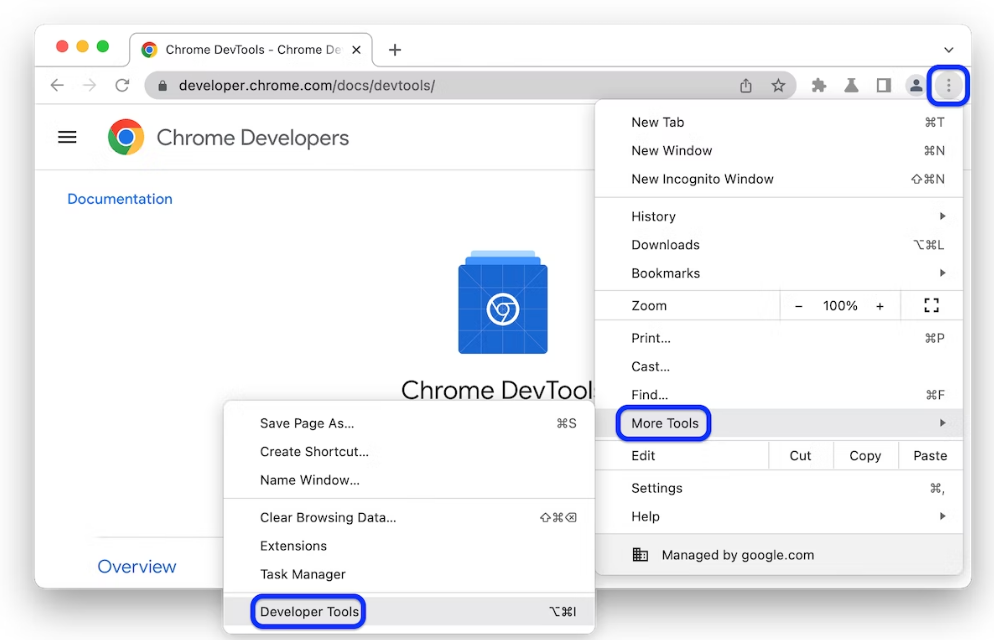
Task: Click the browser forward arrow
Action: (x=89, y=85)
